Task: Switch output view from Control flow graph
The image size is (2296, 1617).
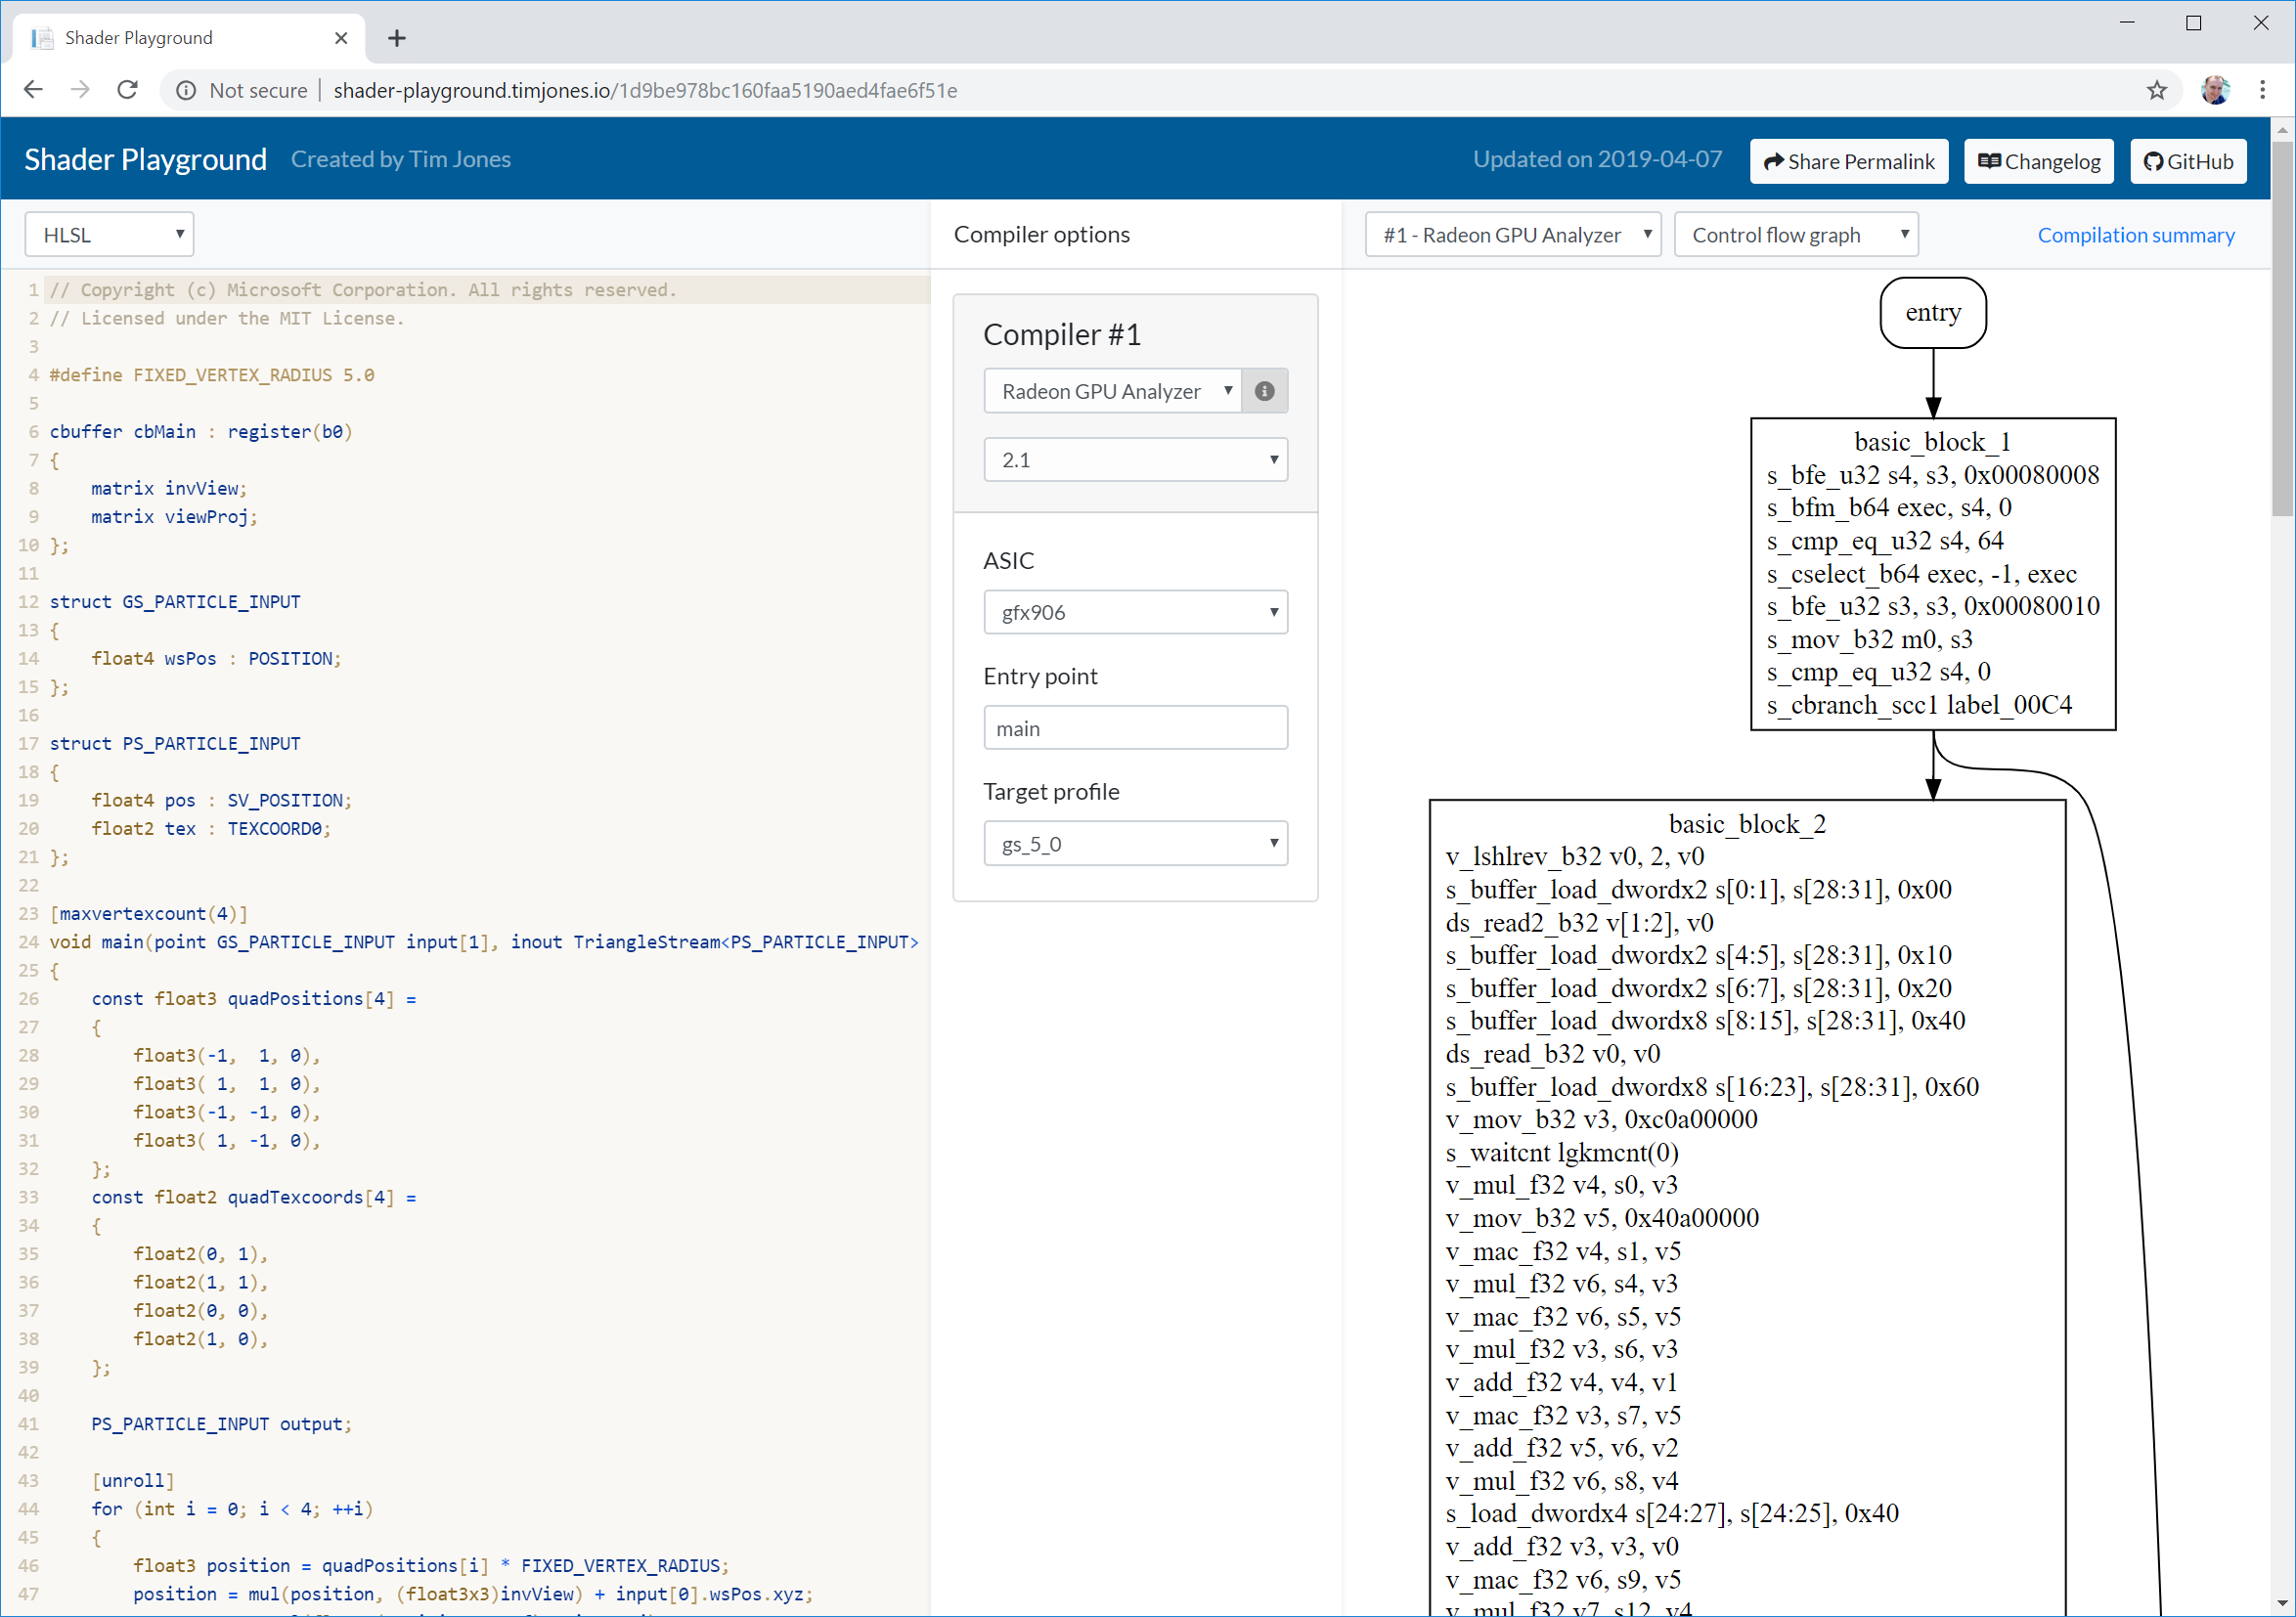Action: (x=1797, y=234)
